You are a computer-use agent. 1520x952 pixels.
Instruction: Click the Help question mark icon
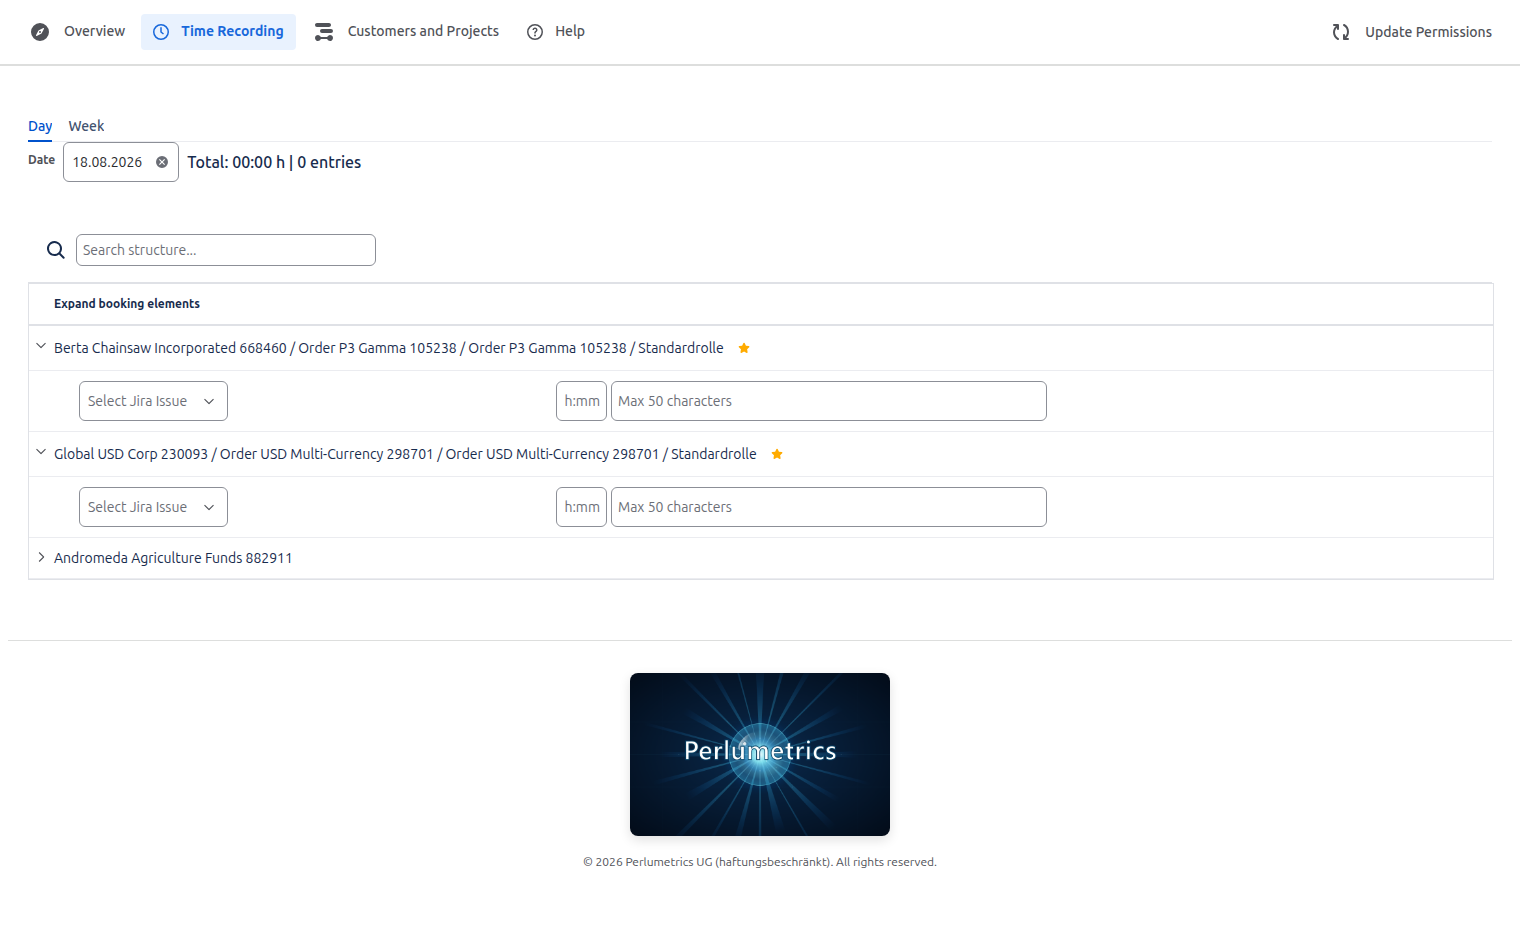535,32
